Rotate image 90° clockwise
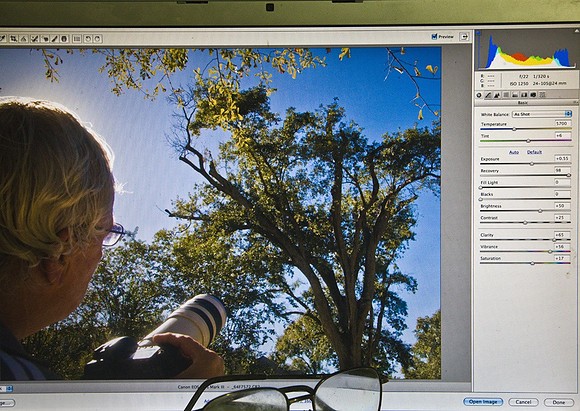Screen dimensions: 580x411 coord(98,38)
